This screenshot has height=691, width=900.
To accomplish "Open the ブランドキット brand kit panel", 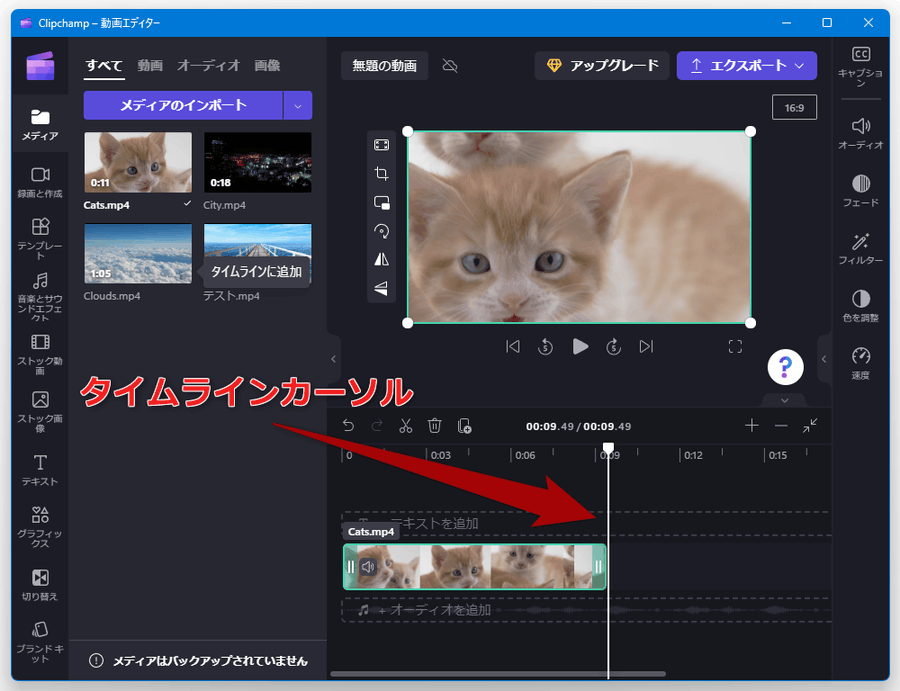I will (x=40, y=642).
